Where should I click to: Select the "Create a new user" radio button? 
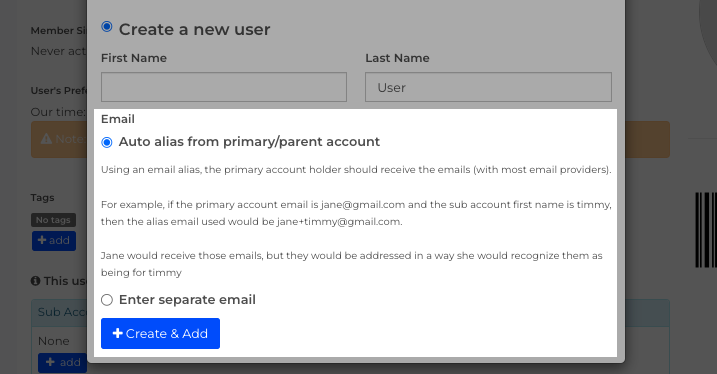tap(107, 27)
